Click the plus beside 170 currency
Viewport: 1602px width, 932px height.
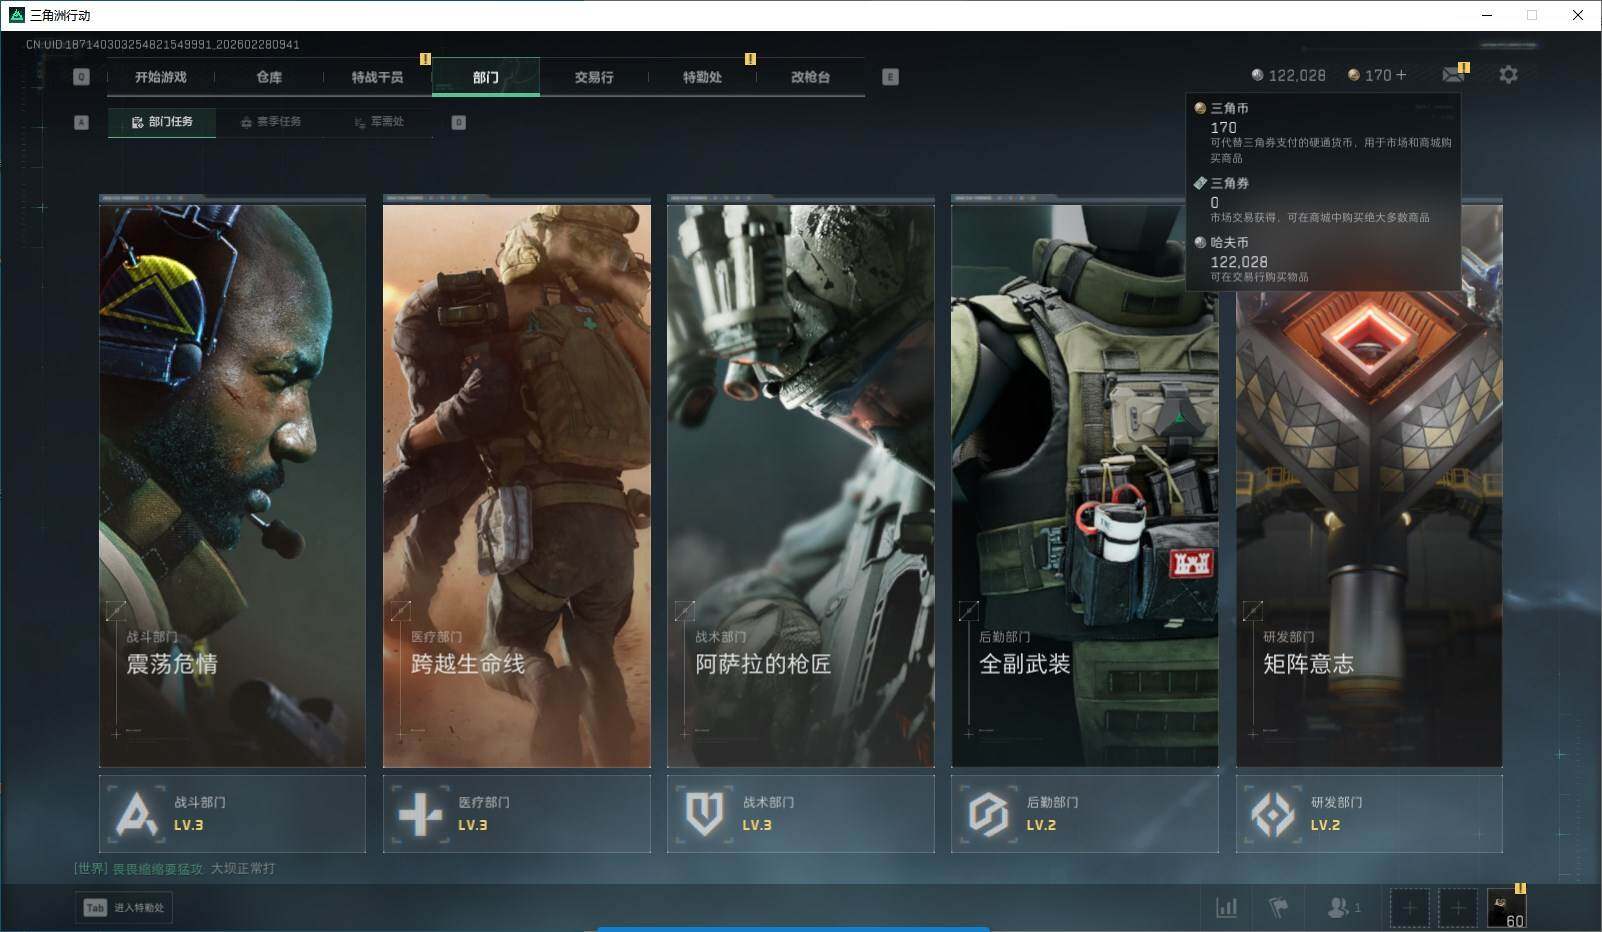[x=1400, y=75]
